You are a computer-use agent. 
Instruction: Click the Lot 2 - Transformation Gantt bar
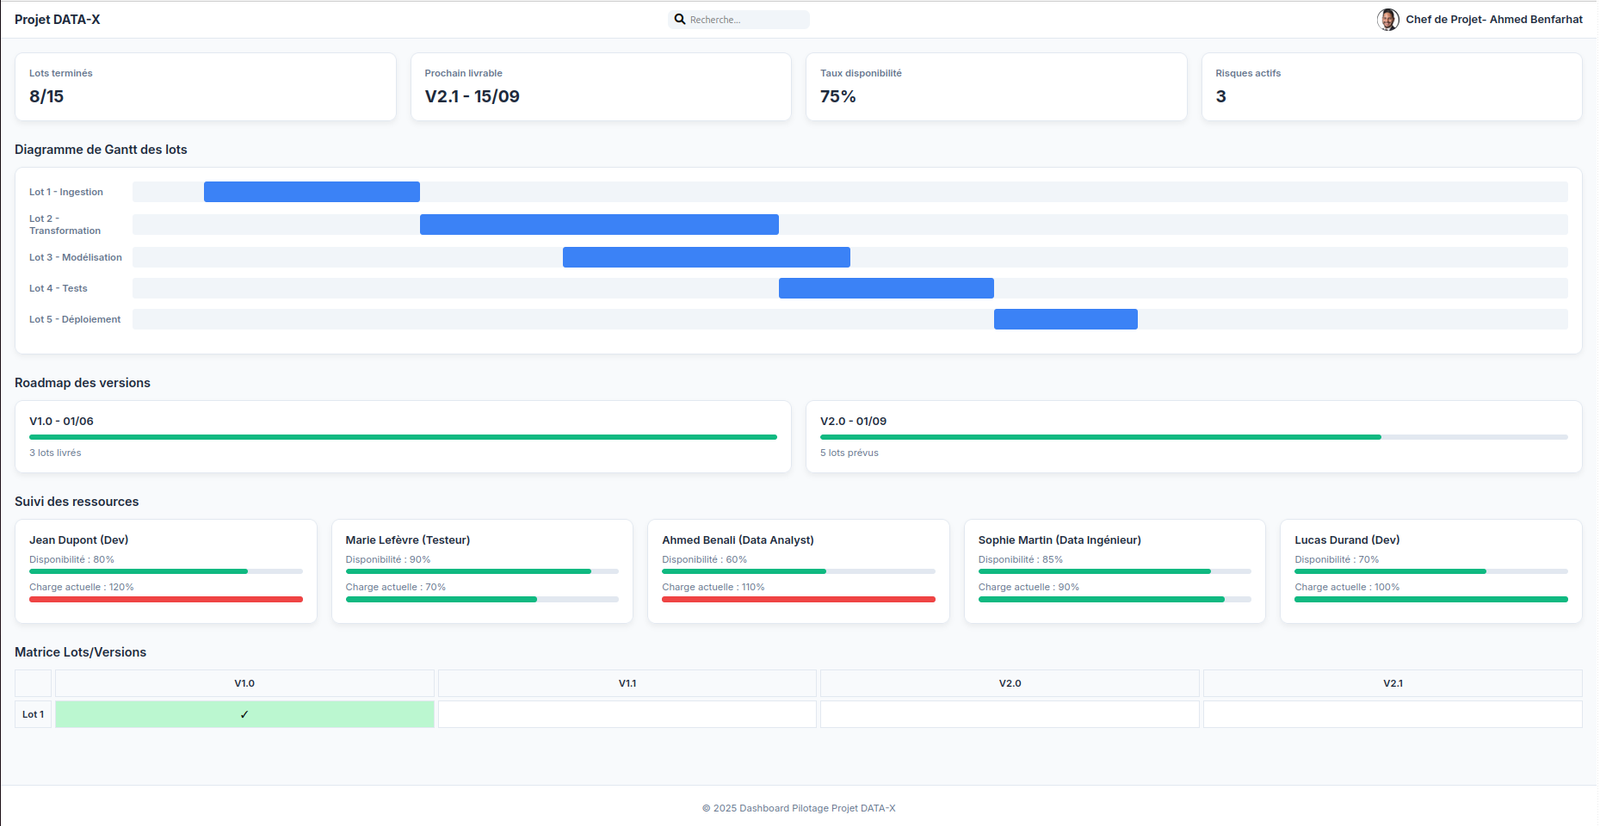coord(599,225)
